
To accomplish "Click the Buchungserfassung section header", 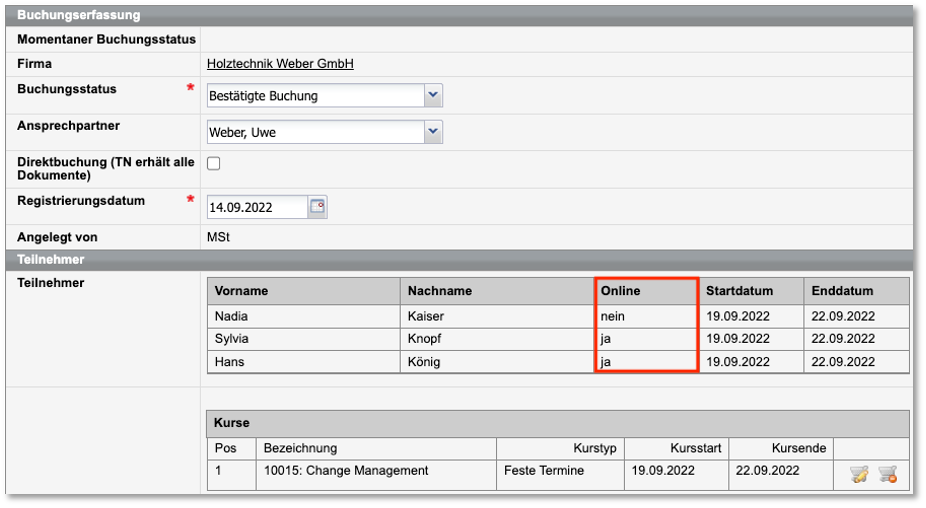I will pos(459,15).
